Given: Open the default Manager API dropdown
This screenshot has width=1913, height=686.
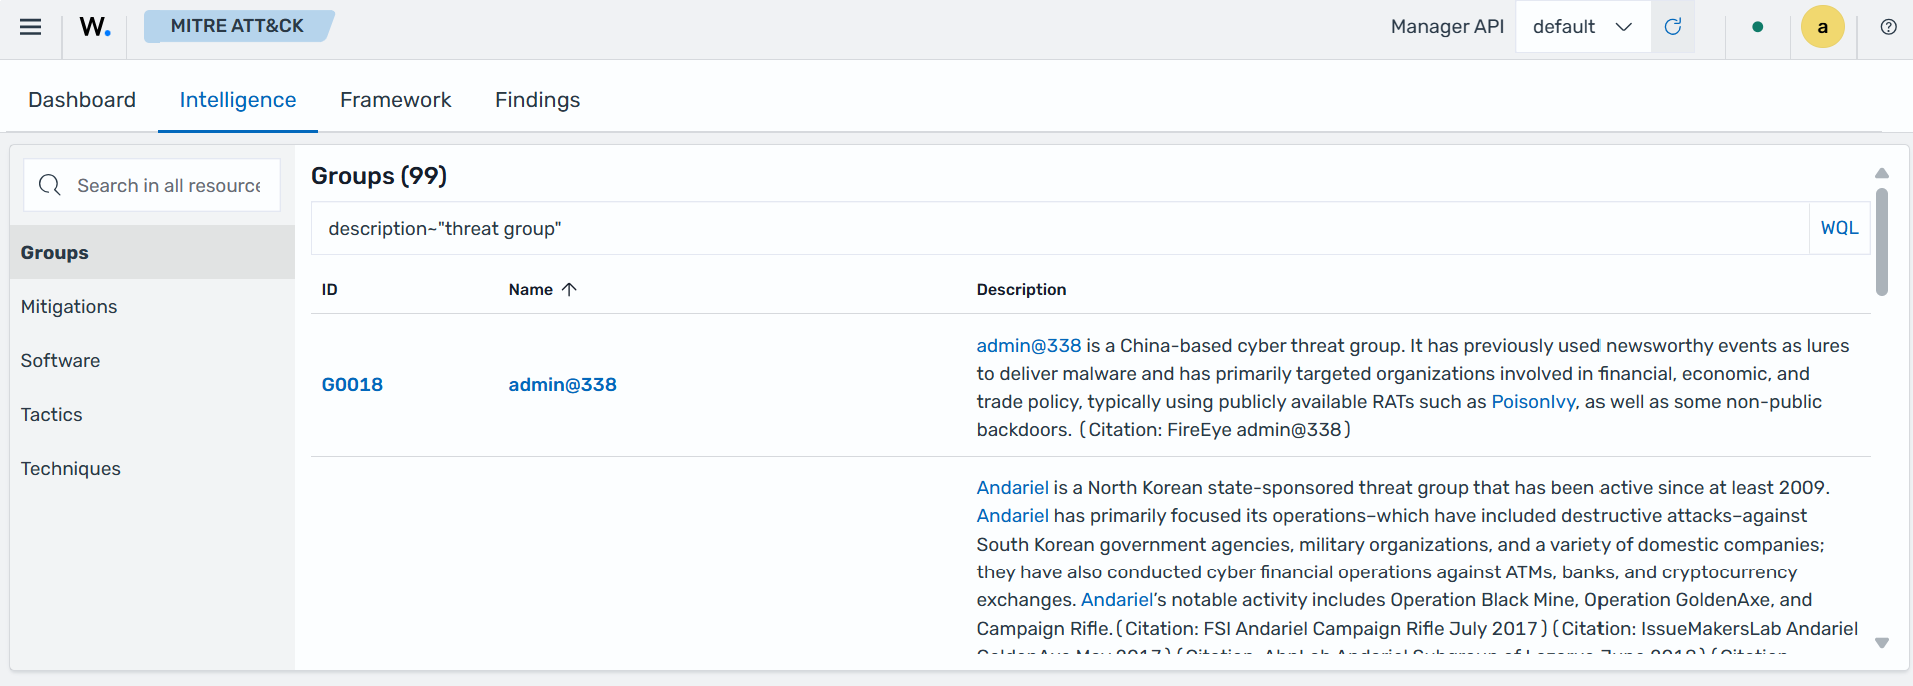Looking at the screenshot, I should pos(1583,27).
